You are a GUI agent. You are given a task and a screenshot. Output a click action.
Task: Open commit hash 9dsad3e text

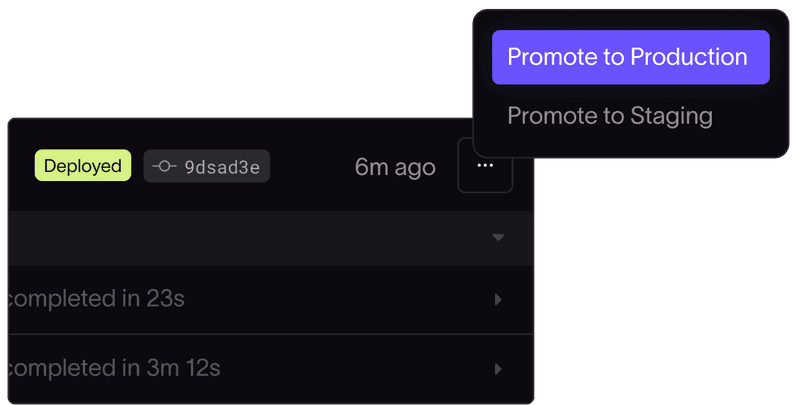221,167
